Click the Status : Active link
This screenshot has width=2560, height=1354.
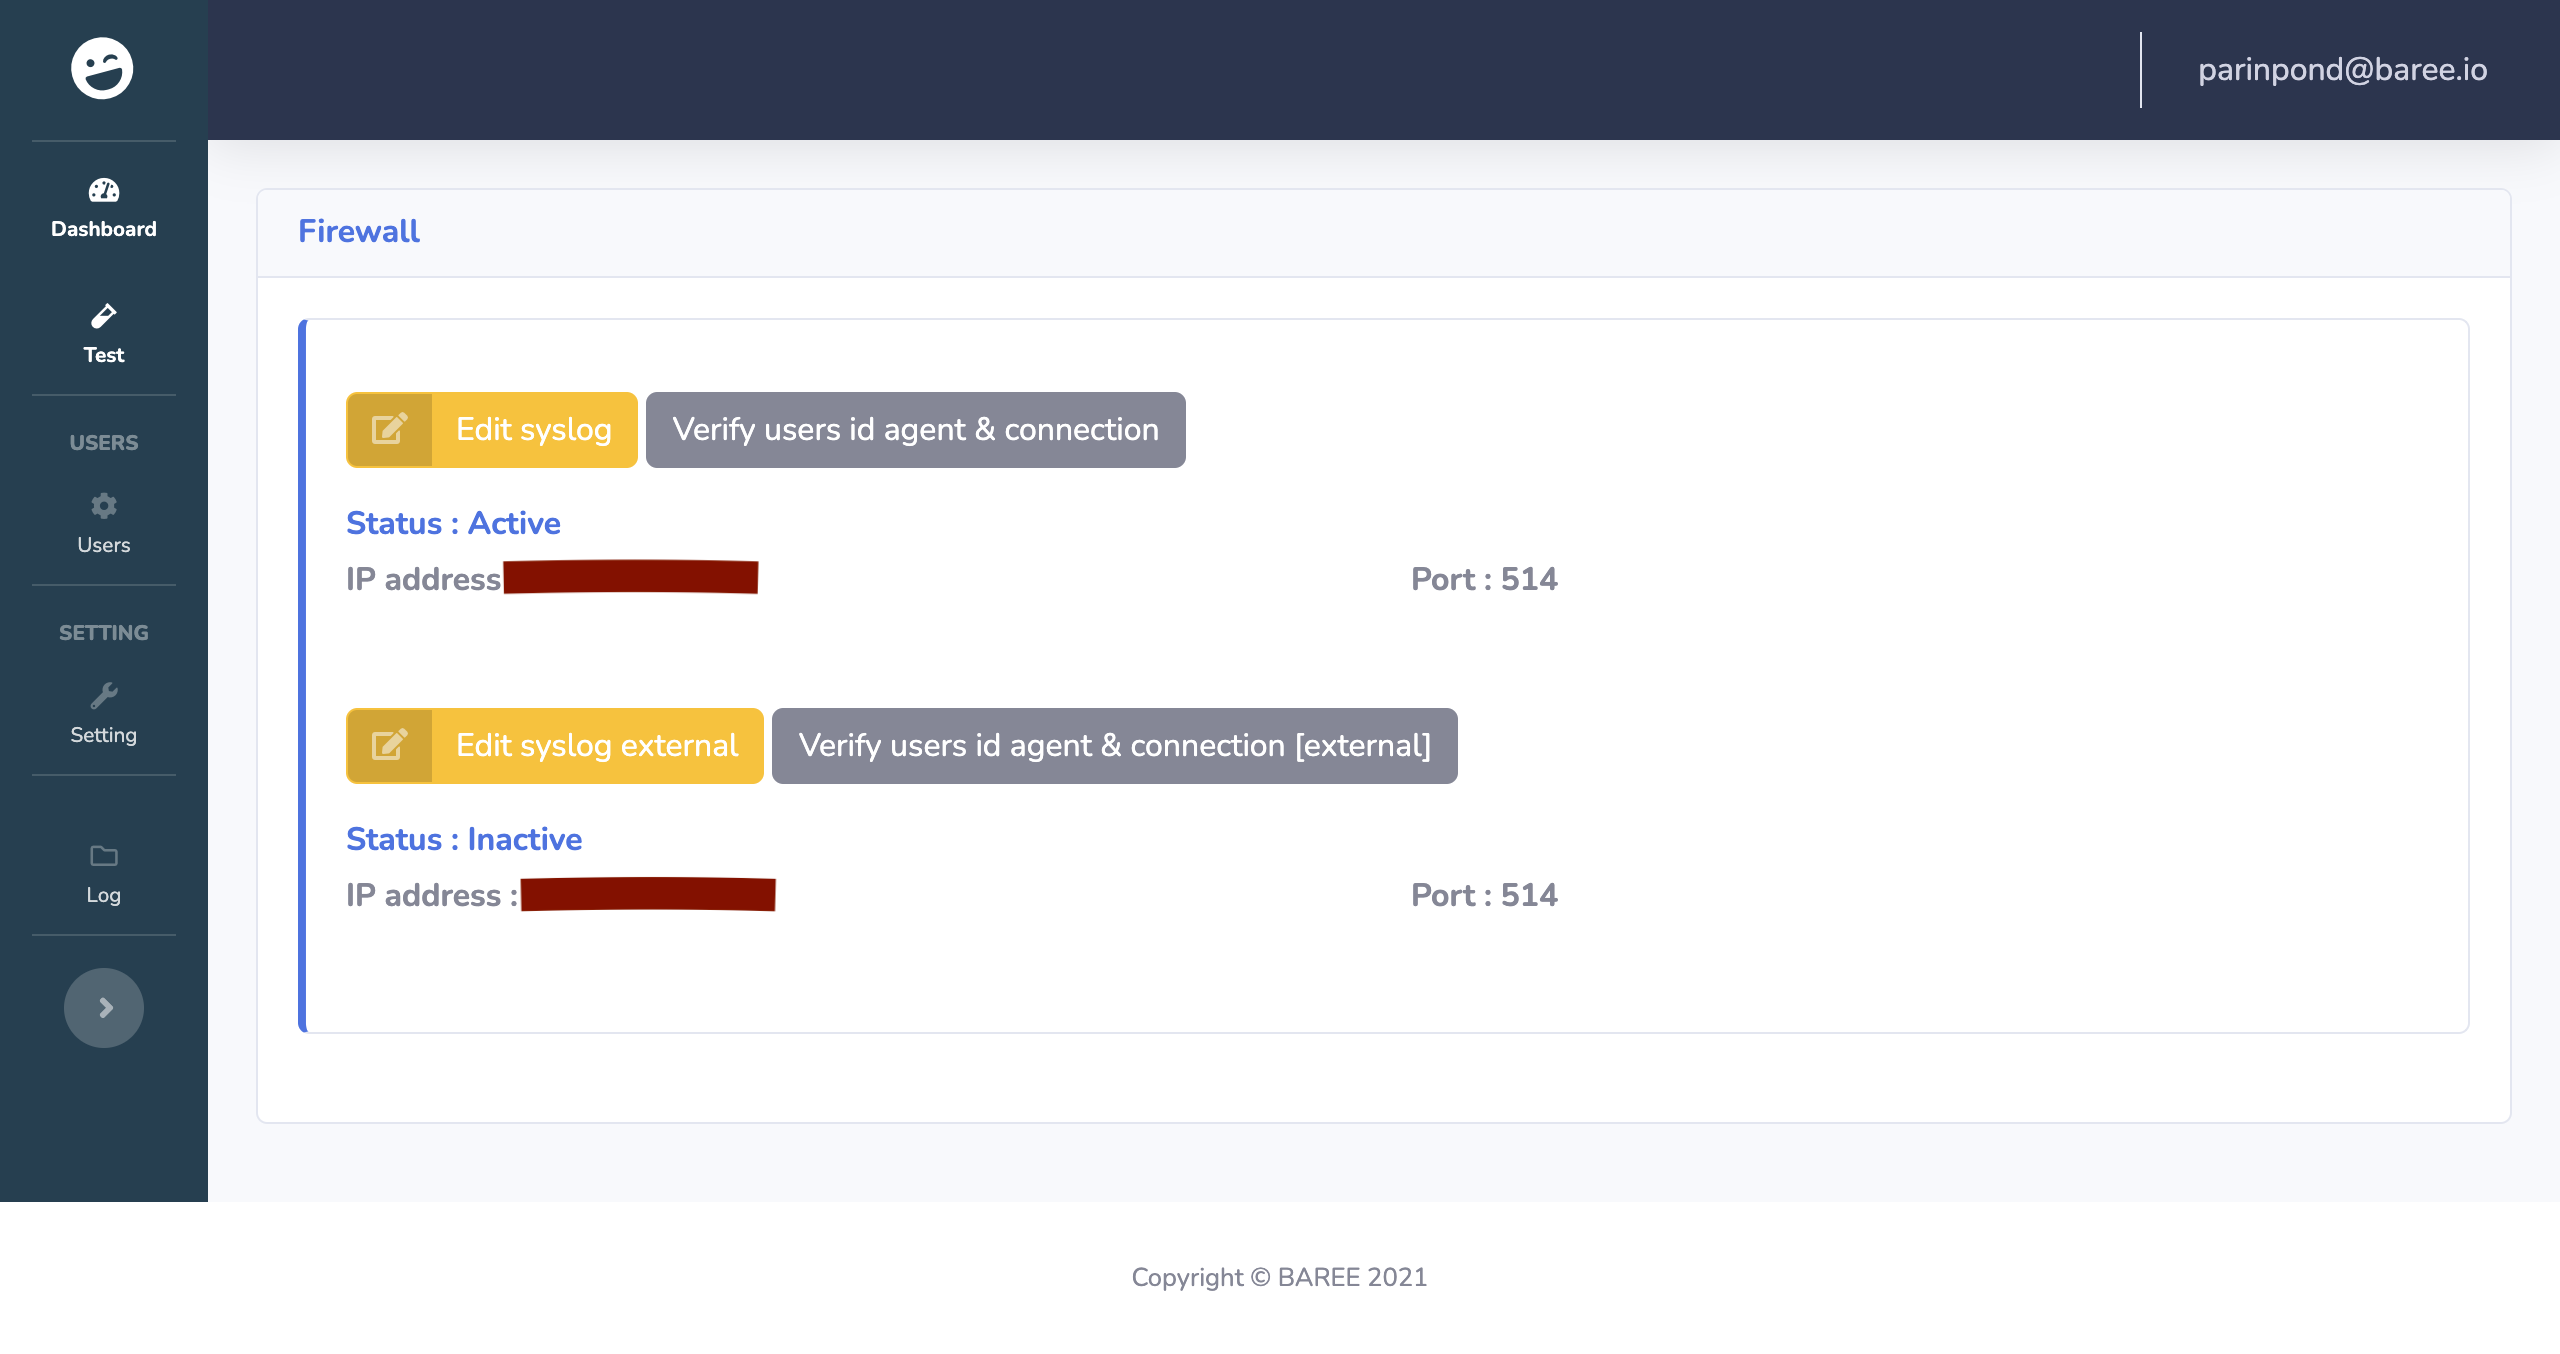[x=452, y=522]
